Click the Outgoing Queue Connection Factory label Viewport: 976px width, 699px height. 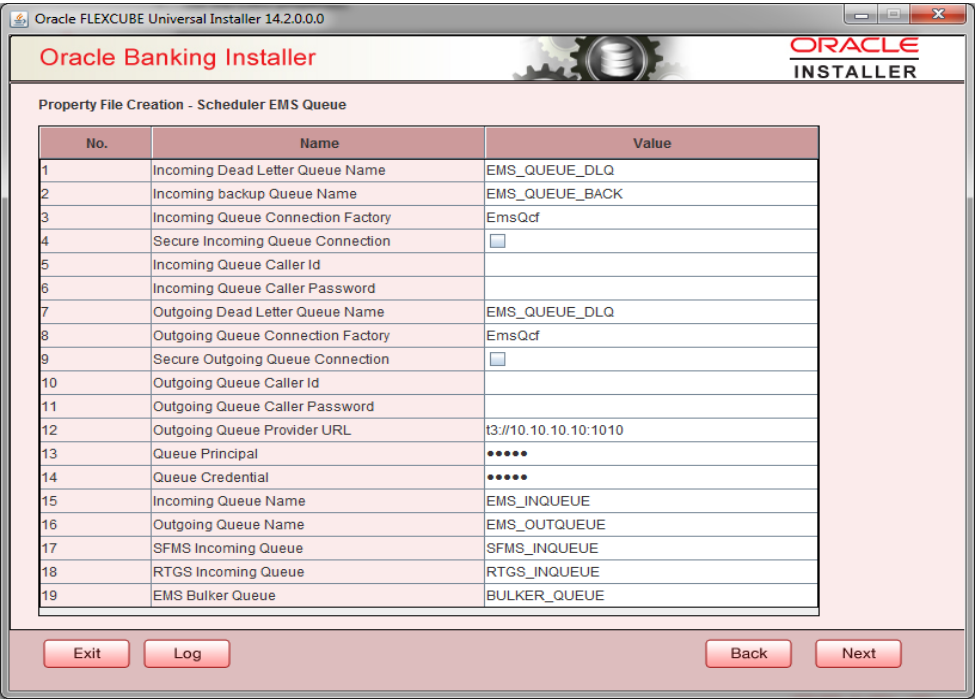[x=271, y=335]
